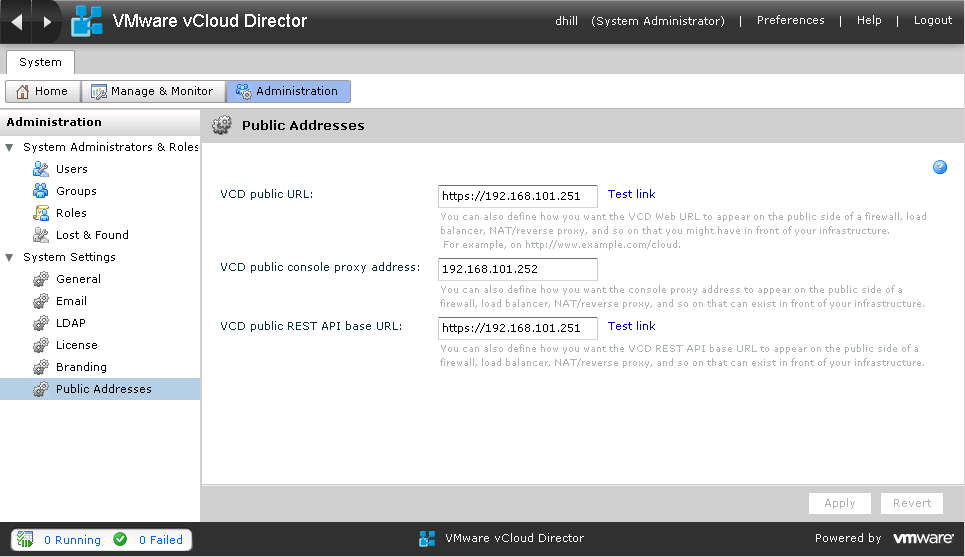
Task: Open the 0 Running tasks link
Action: point(72,540)
